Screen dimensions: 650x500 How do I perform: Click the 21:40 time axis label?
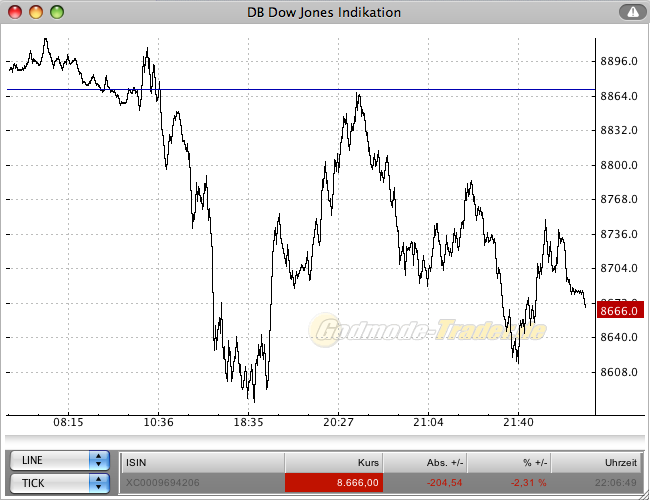[x=518, y=422]
